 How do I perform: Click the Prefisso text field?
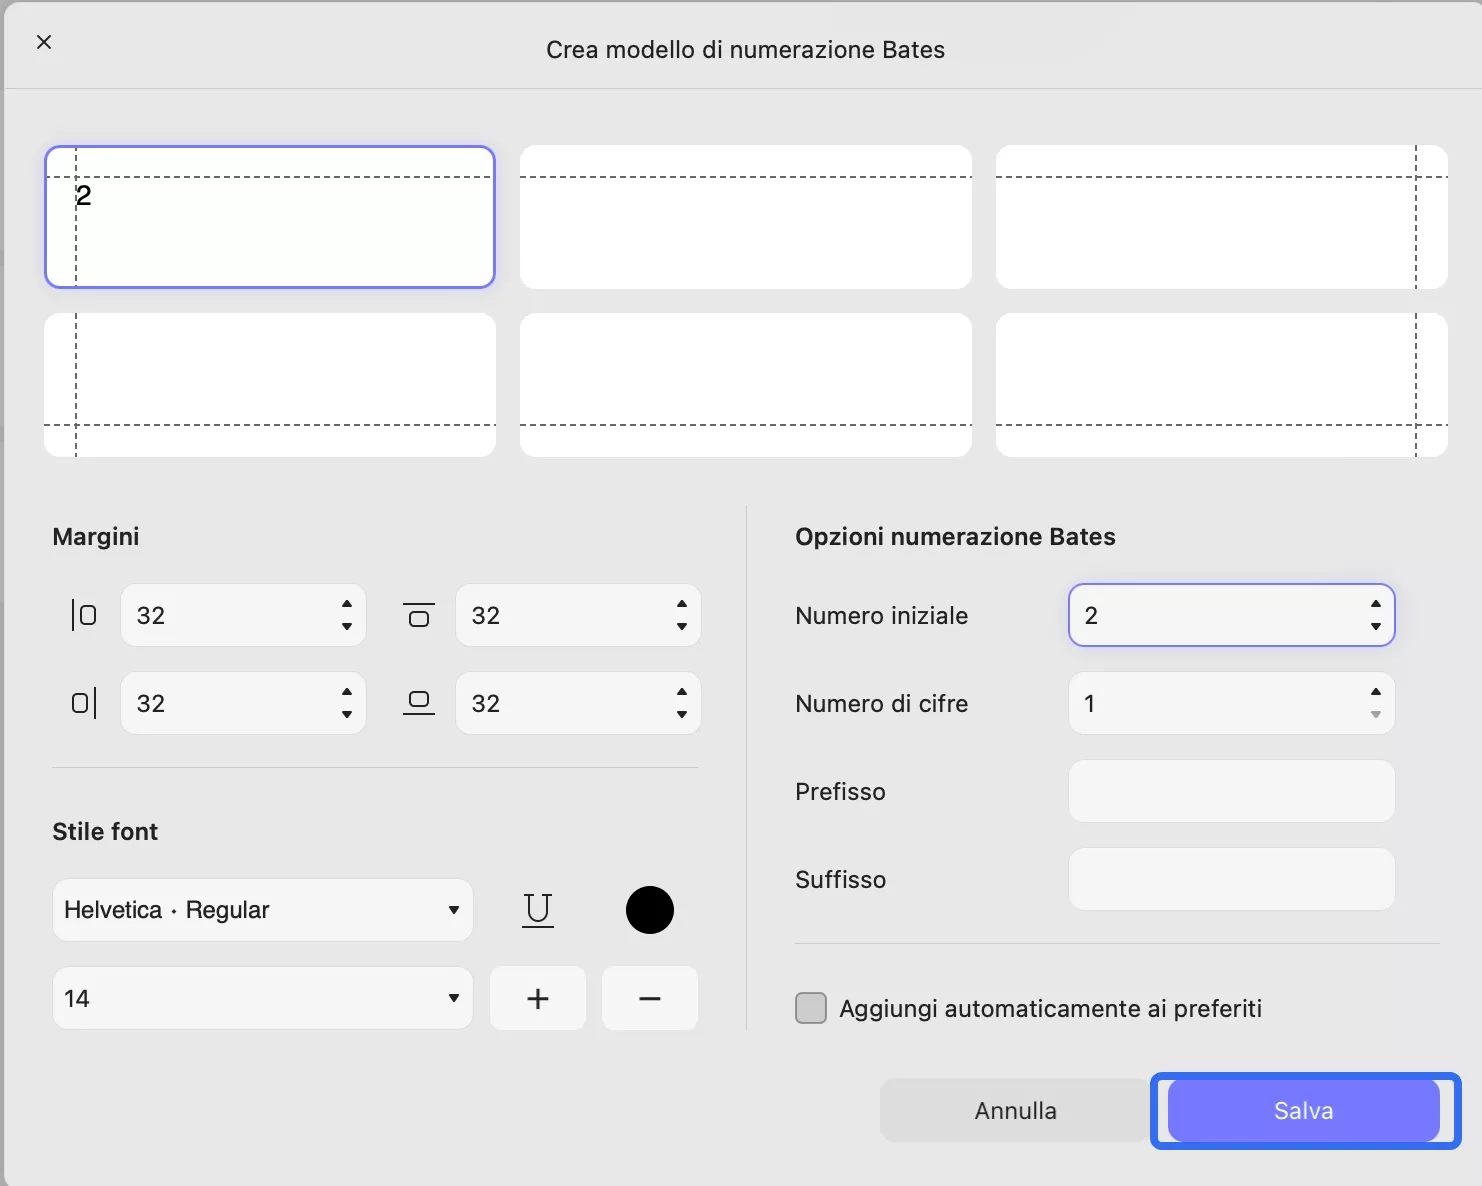1231,791
